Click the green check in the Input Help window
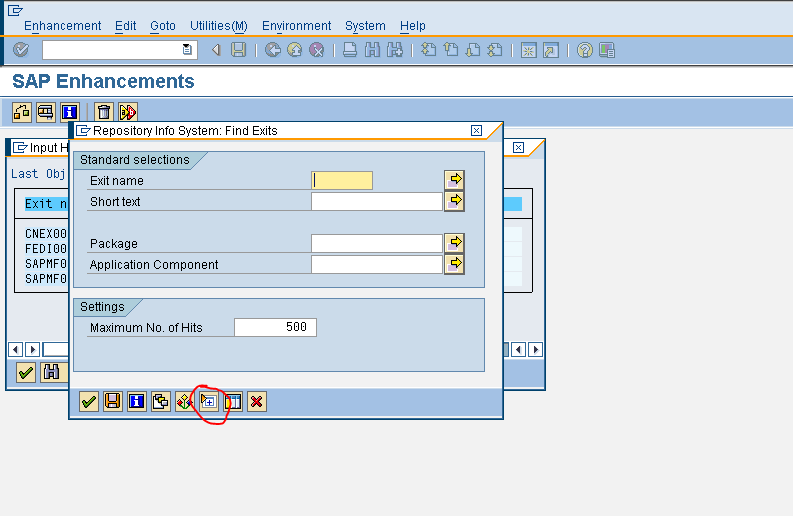This screenshot has width=793, height=516. point(26,373)
